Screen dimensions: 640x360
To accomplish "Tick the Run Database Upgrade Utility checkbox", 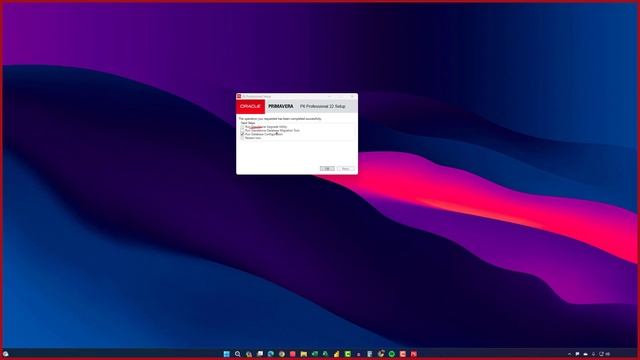I will 242,127.
